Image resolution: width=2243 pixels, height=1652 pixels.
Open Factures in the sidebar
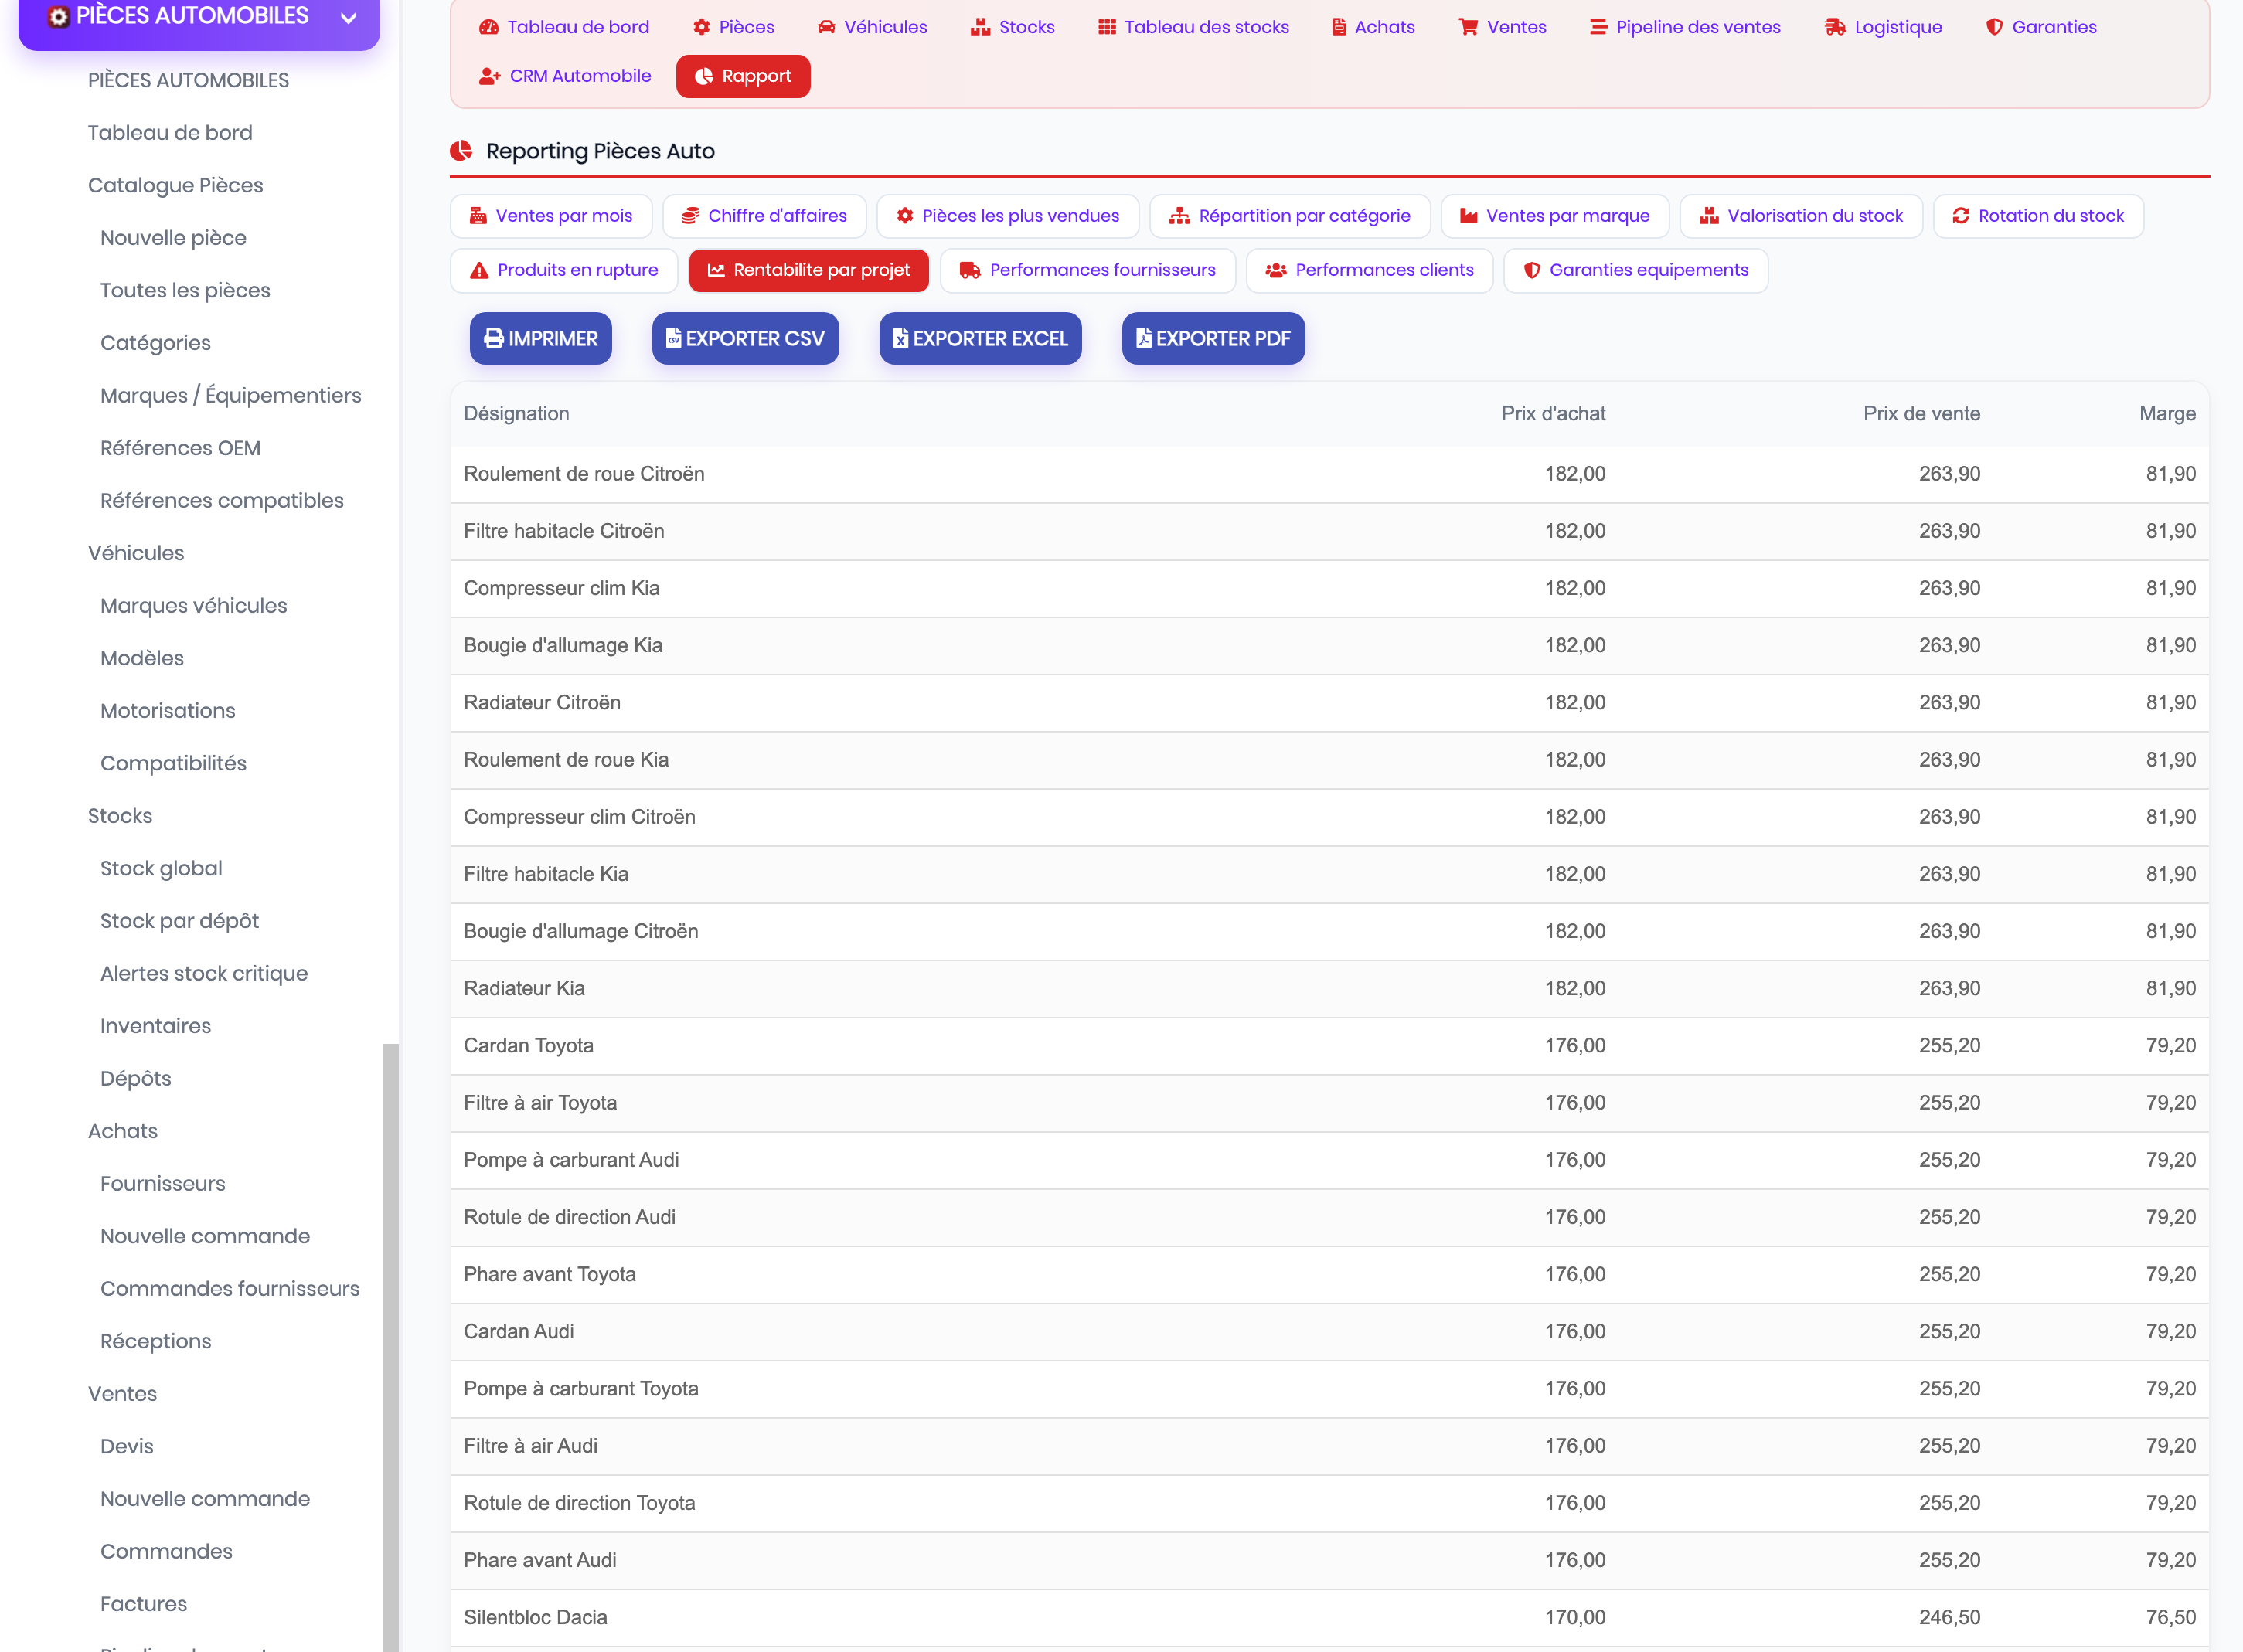144,1604
